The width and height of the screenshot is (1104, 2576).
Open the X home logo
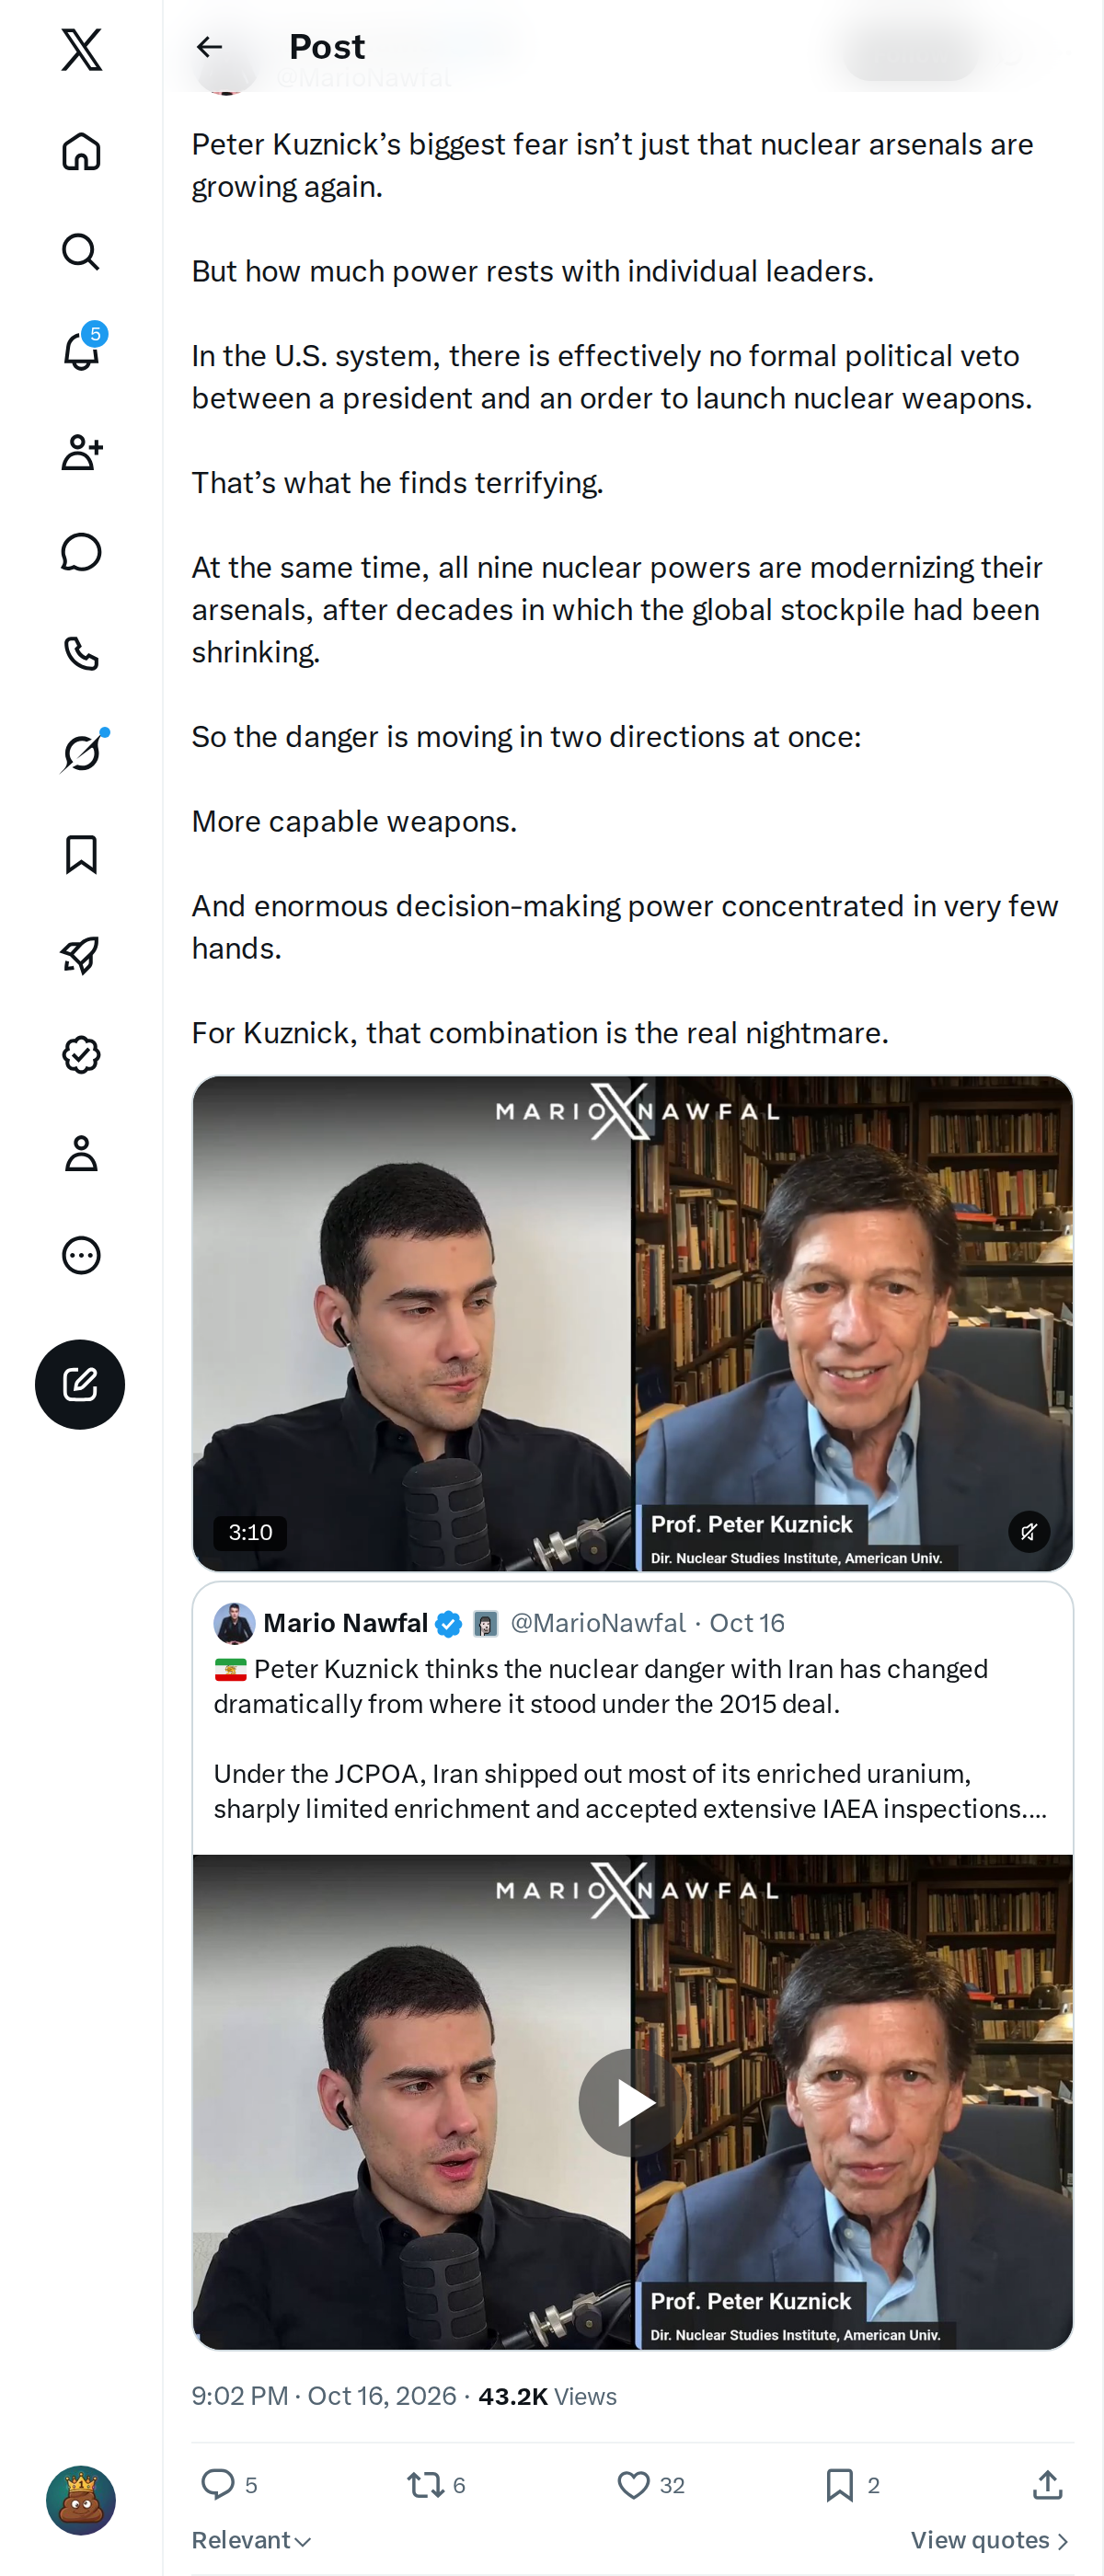[81, 49]
